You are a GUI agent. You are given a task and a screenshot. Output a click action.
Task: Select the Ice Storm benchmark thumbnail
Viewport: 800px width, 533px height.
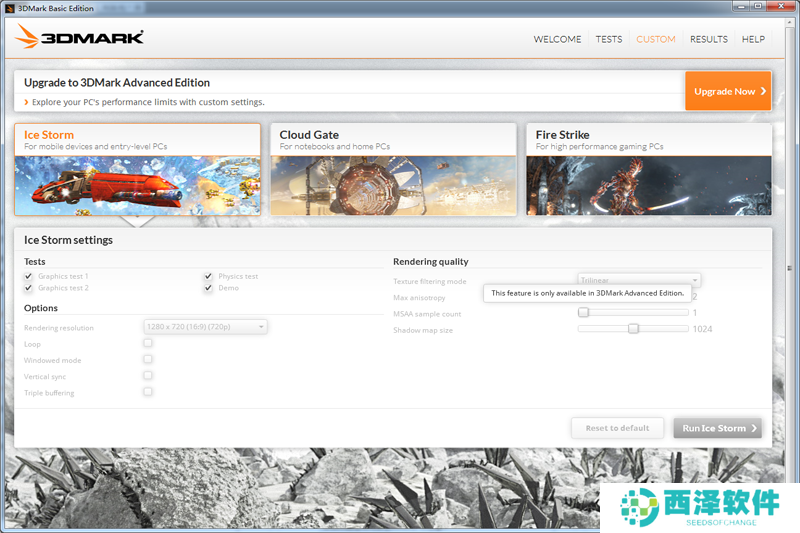pos(137,185)
